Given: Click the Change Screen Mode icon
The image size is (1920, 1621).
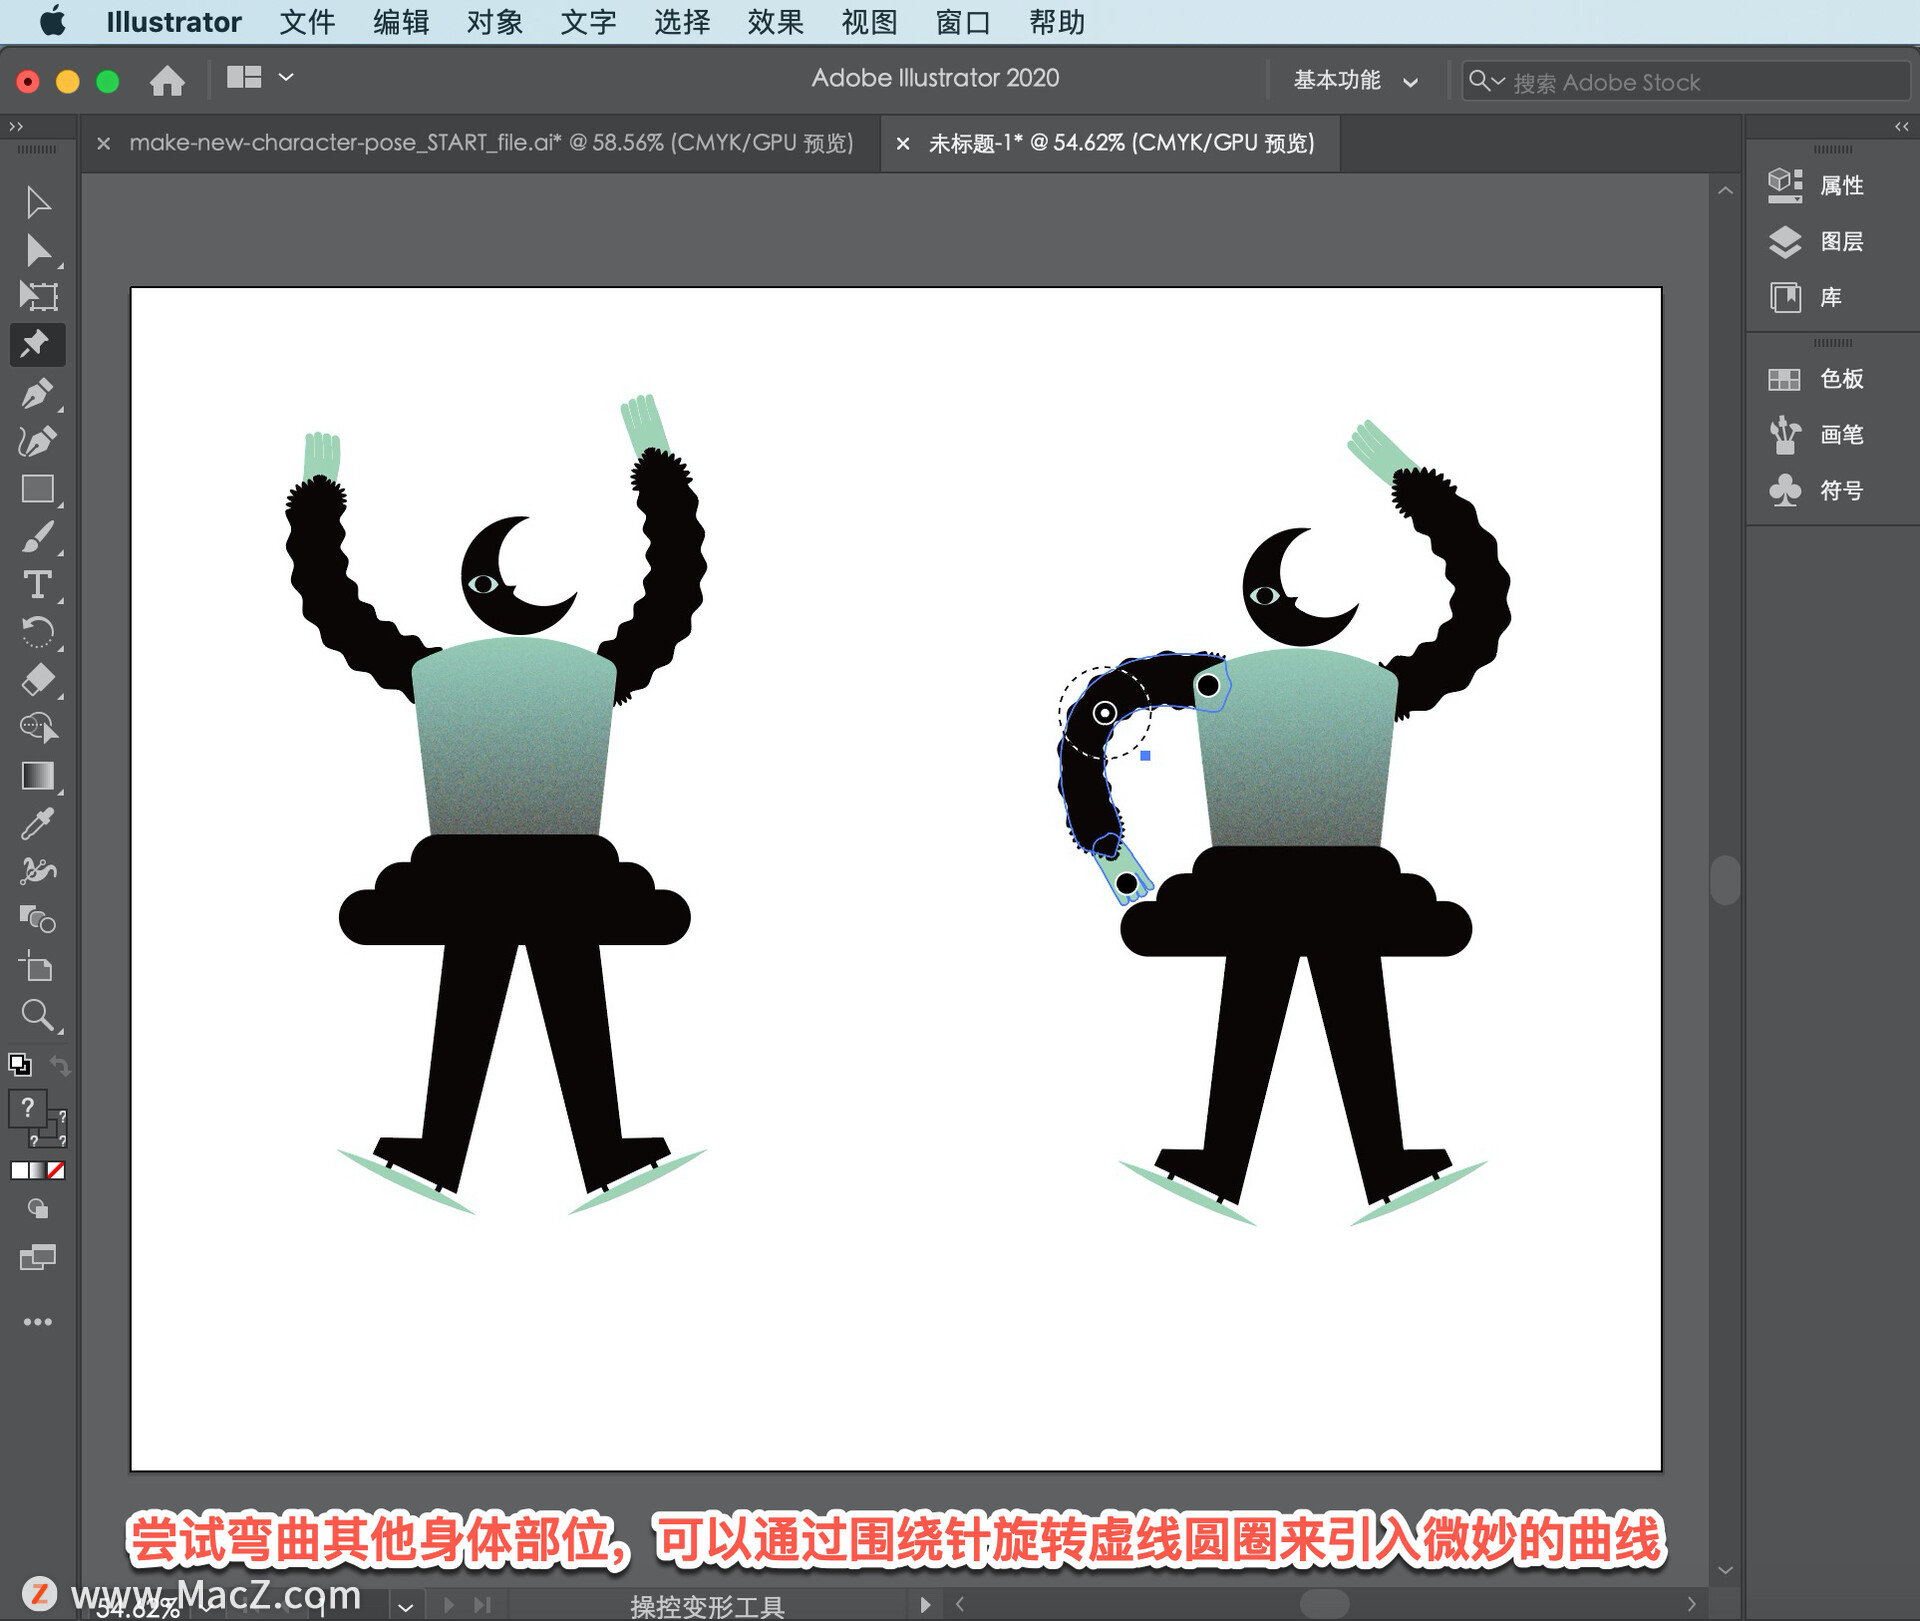Looking at the screenshot, I should tap(38, 1257).
